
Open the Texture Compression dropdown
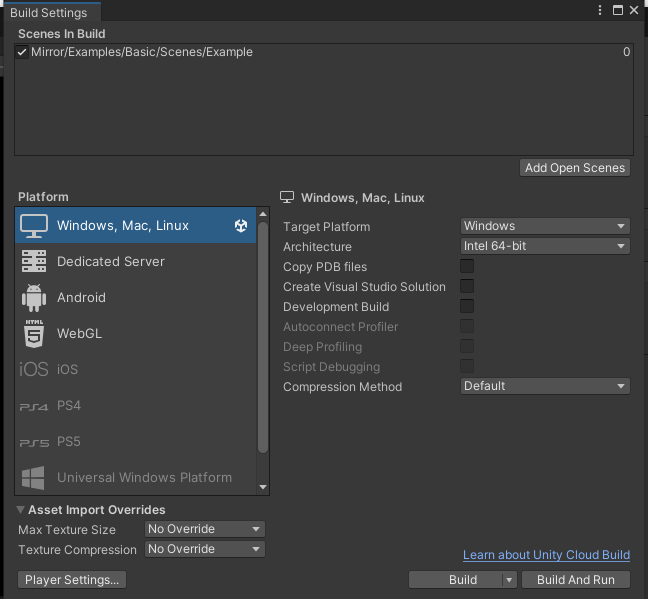coord(205,549)
